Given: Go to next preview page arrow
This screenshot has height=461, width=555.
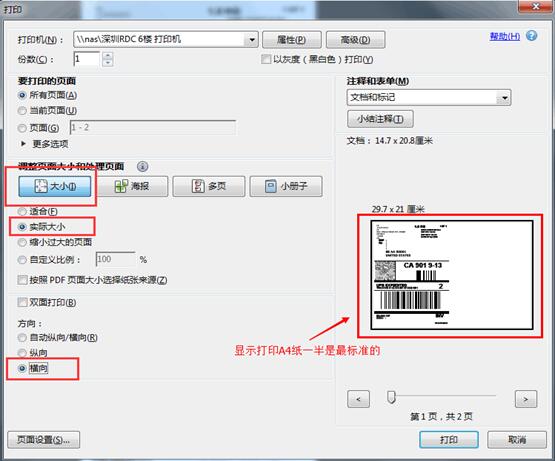Looking at the screenshot, I should (526, 399).
